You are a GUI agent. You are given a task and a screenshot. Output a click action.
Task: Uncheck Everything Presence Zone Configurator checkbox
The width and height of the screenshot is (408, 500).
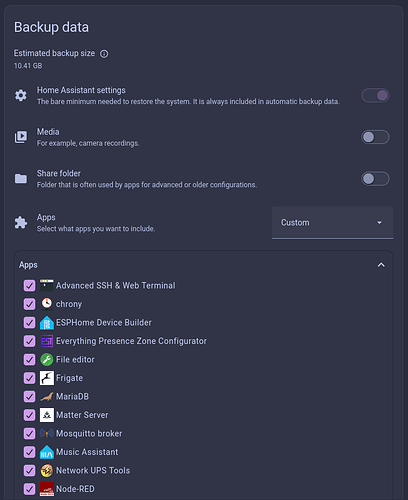click(x=29, y=341)
